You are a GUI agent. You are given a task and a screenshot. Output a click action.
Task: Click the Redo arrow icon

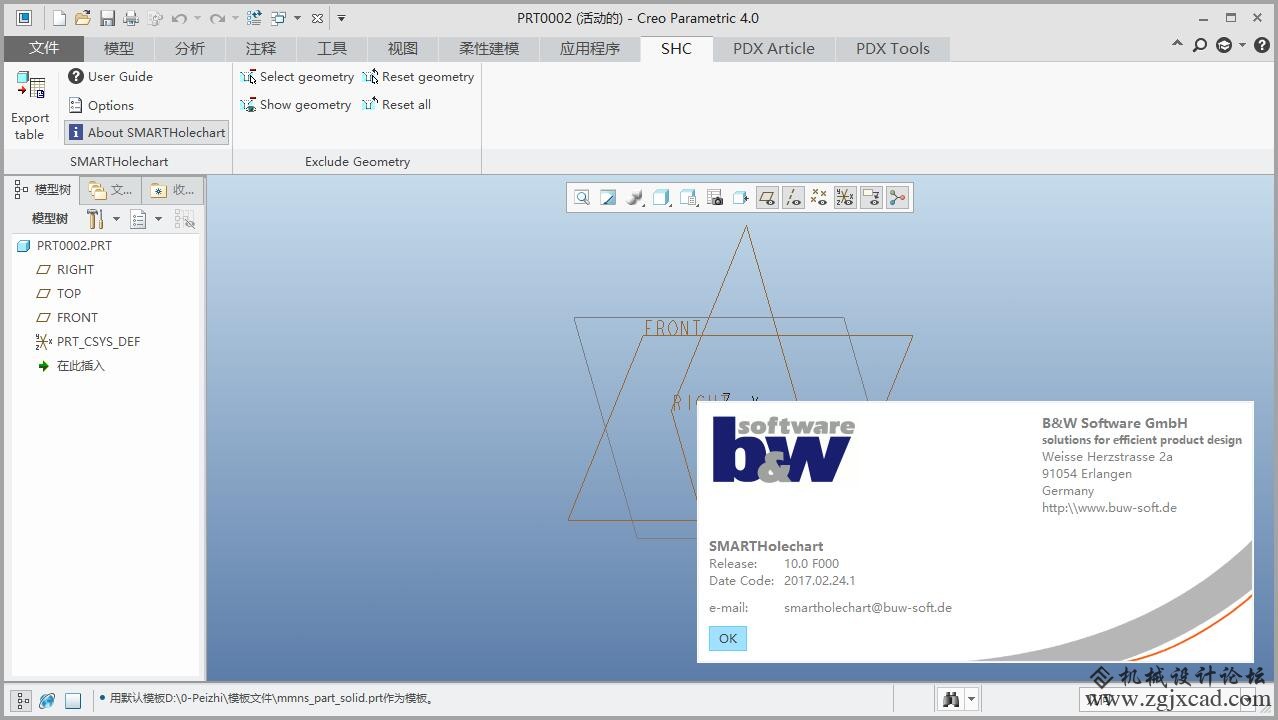(x=217, y=18)
